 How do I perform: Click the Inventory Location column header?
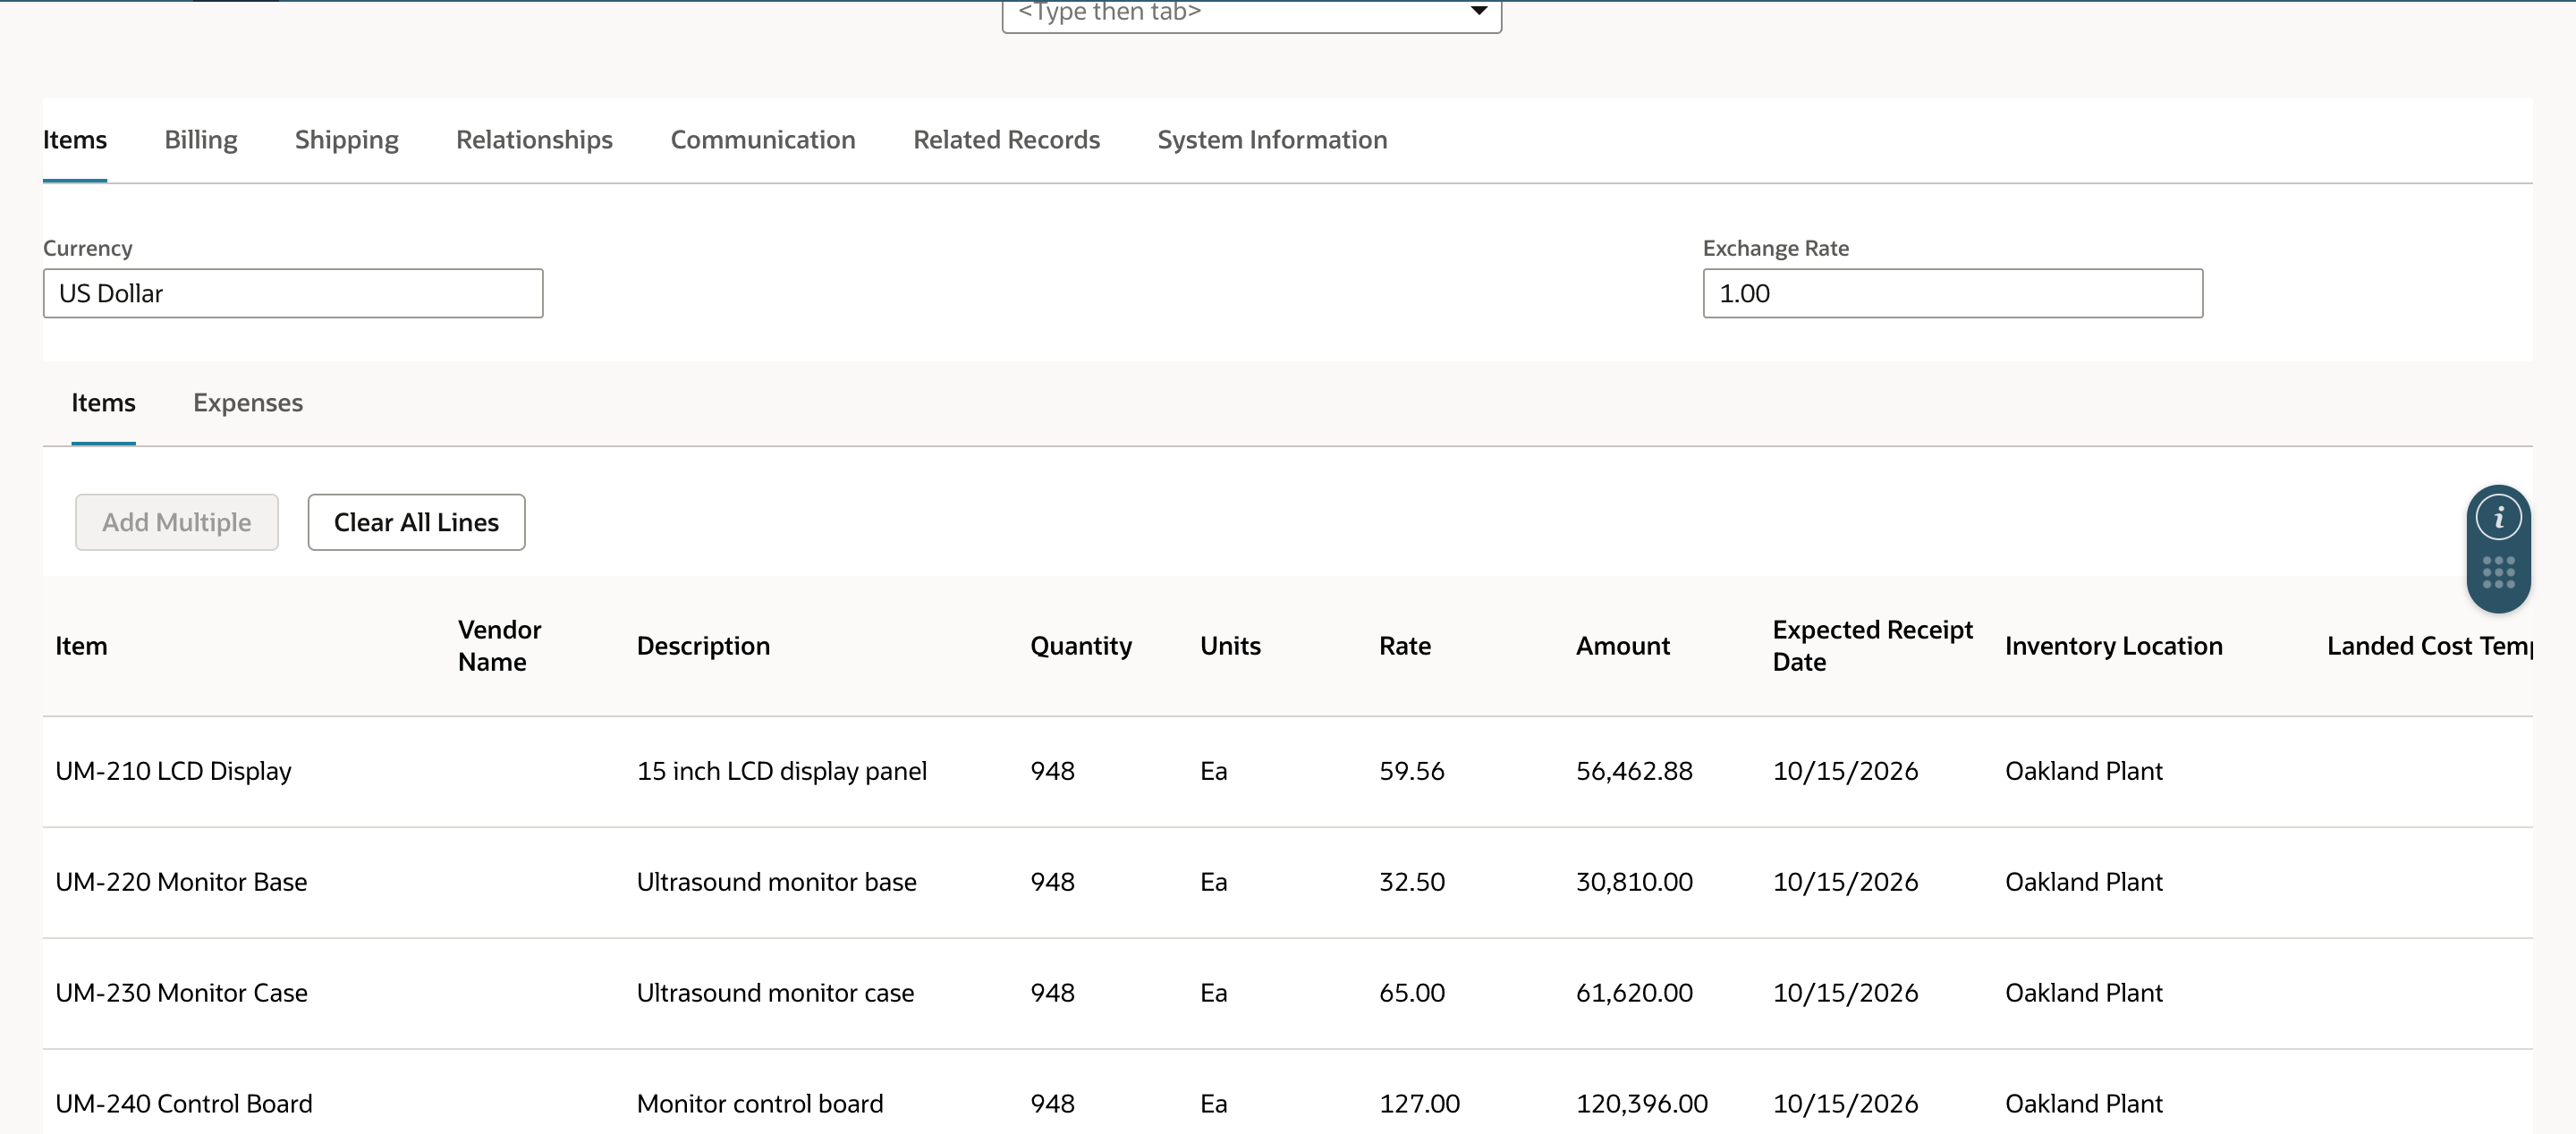coord(2113,646)
